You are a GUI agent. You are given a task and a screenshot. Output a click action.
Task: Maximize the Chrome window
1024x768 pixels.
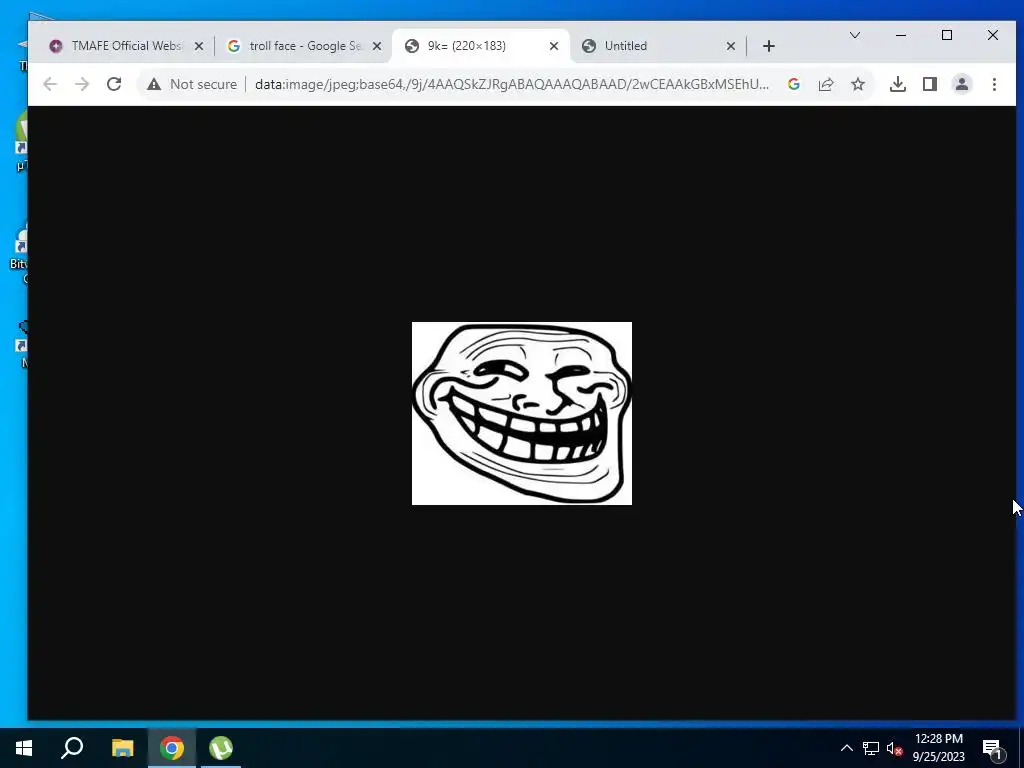point(947,35)
